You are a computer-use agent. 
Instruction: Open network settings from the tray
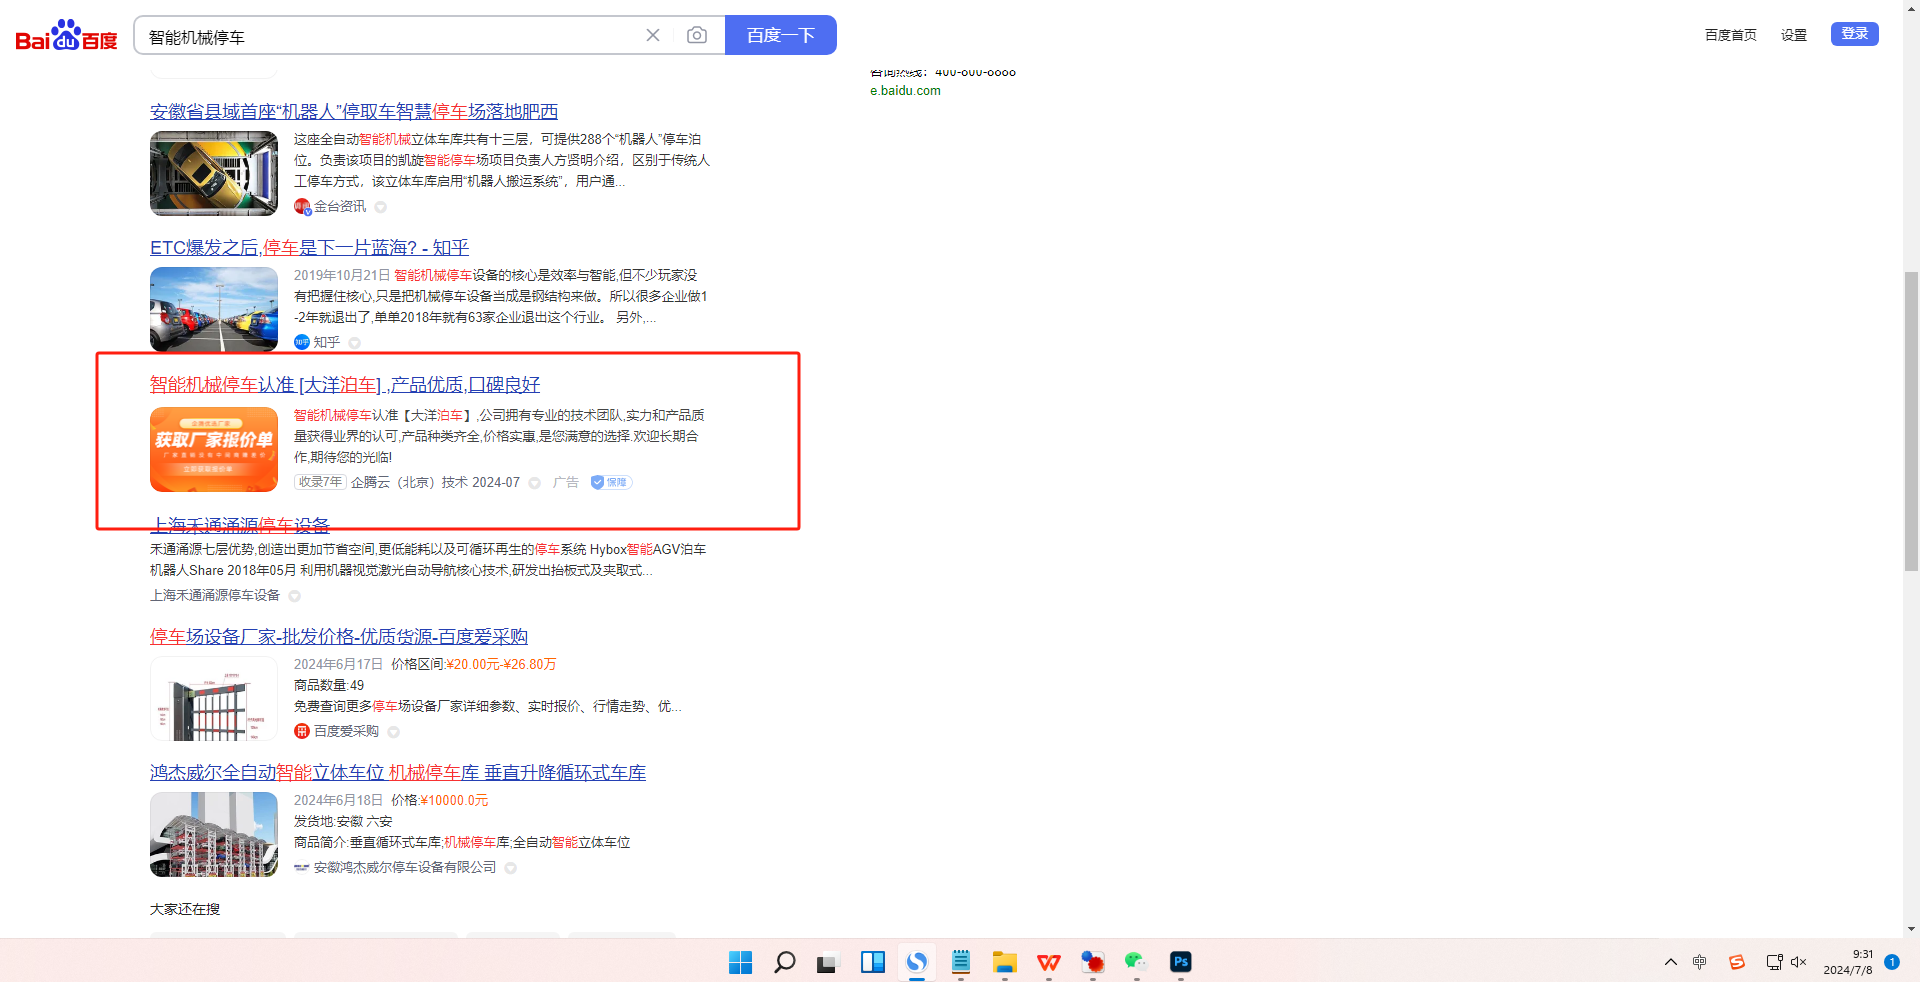click(x=1775, y=962)
